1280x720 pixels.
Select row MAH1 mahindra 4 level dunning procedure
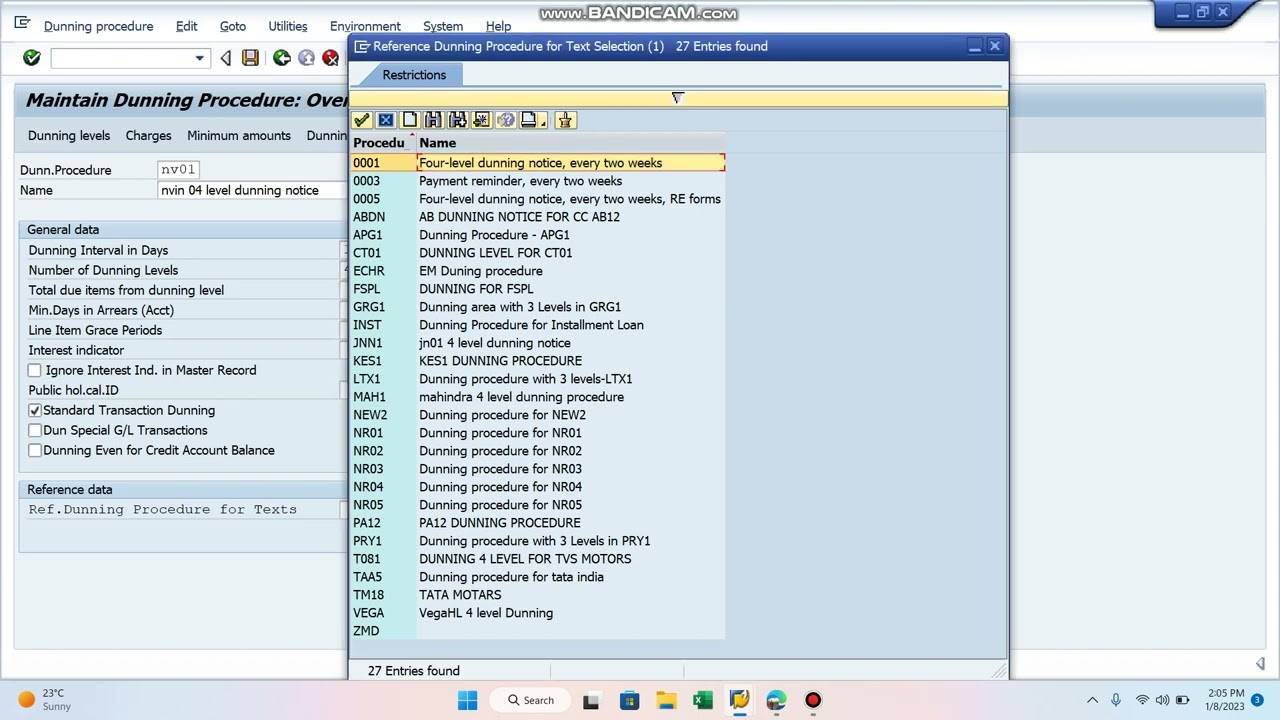tap(538, 397)
